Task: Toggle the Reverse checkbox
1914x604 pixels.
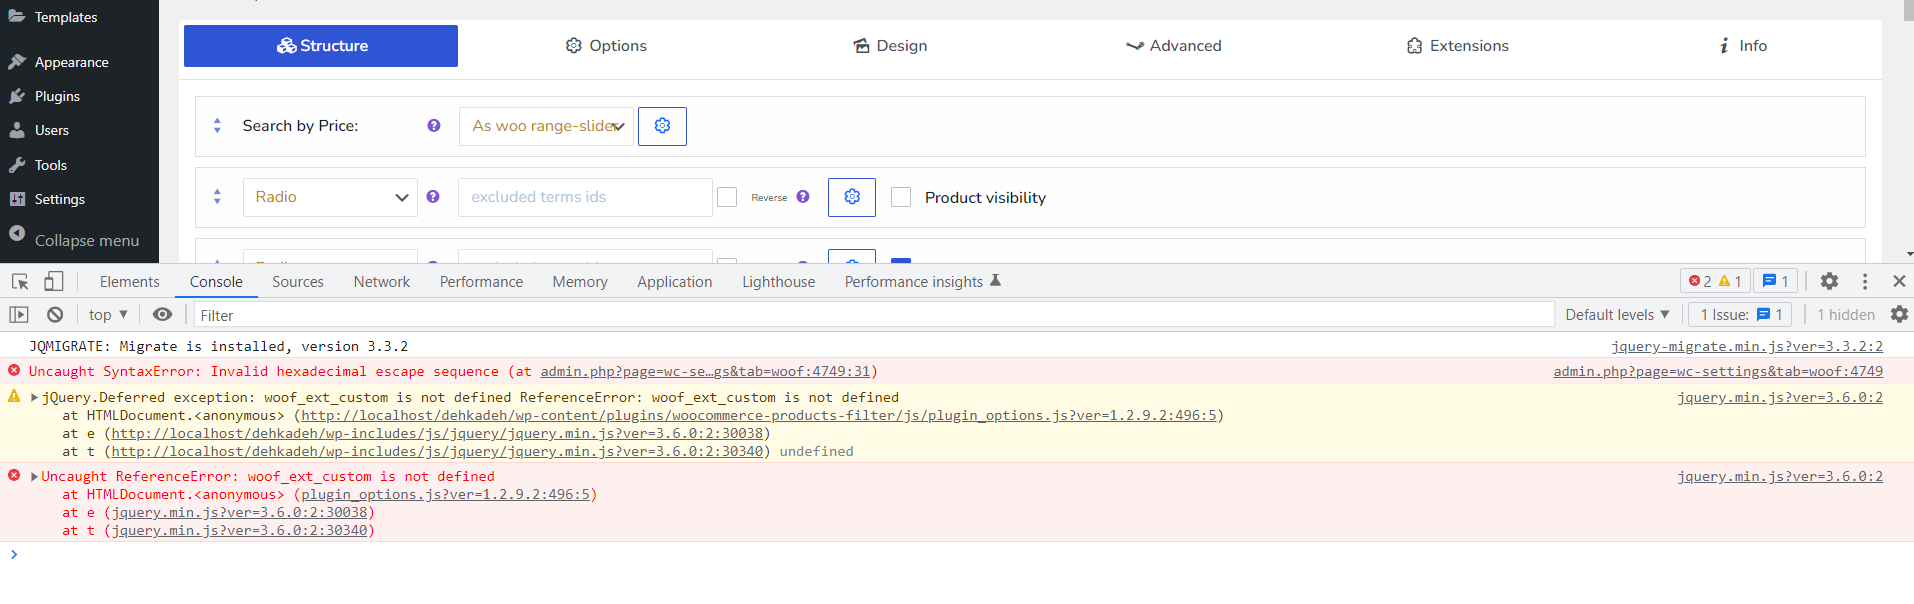Action: 727,197
